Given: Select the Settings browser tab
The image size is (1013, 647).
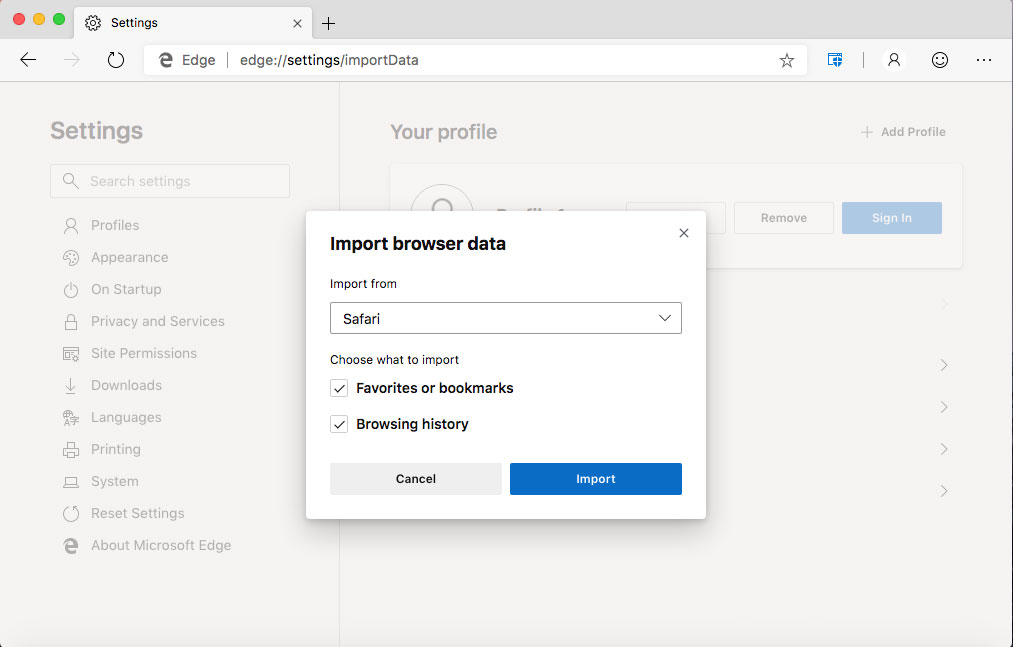Looking at the screenshot, I should click(193, 23).
